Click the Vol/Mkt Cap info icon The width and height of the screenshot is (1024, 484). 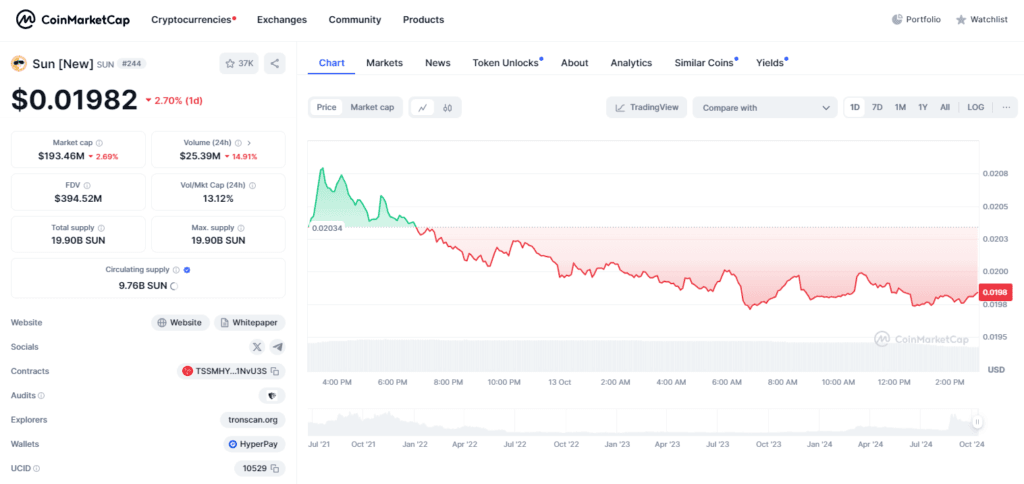pos(253,186)
